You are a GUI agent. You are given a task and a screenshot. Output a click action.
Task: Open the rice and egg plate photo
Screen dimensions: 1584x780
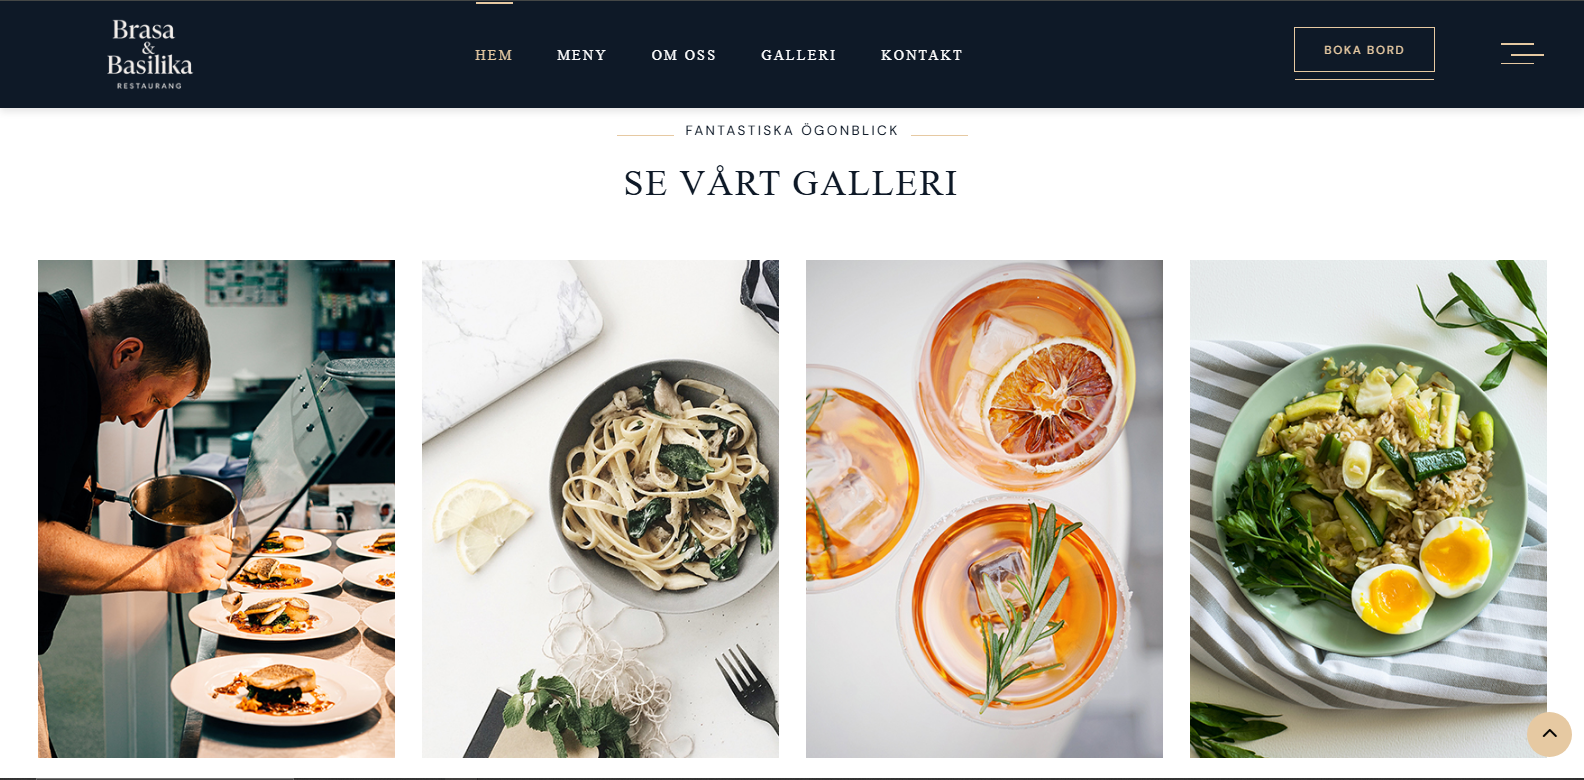1368,509
